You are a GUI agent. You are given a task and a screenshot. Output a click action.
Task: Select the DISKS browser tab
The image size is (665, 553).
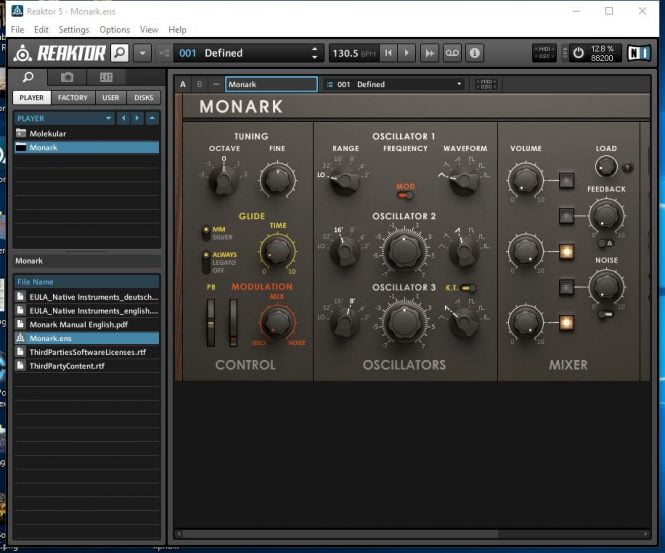pos(144,98)
